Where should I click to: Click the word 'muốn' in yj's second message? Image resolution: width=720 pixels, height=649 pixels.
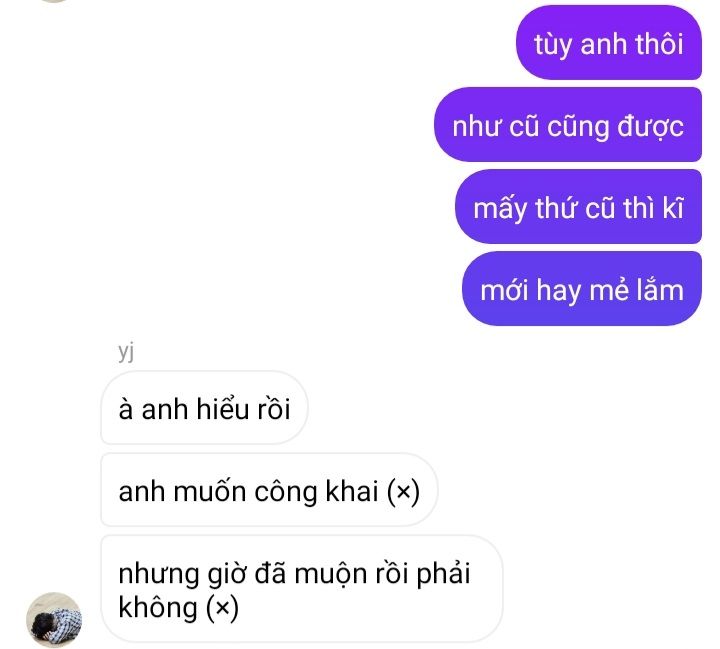pos(210,491)
